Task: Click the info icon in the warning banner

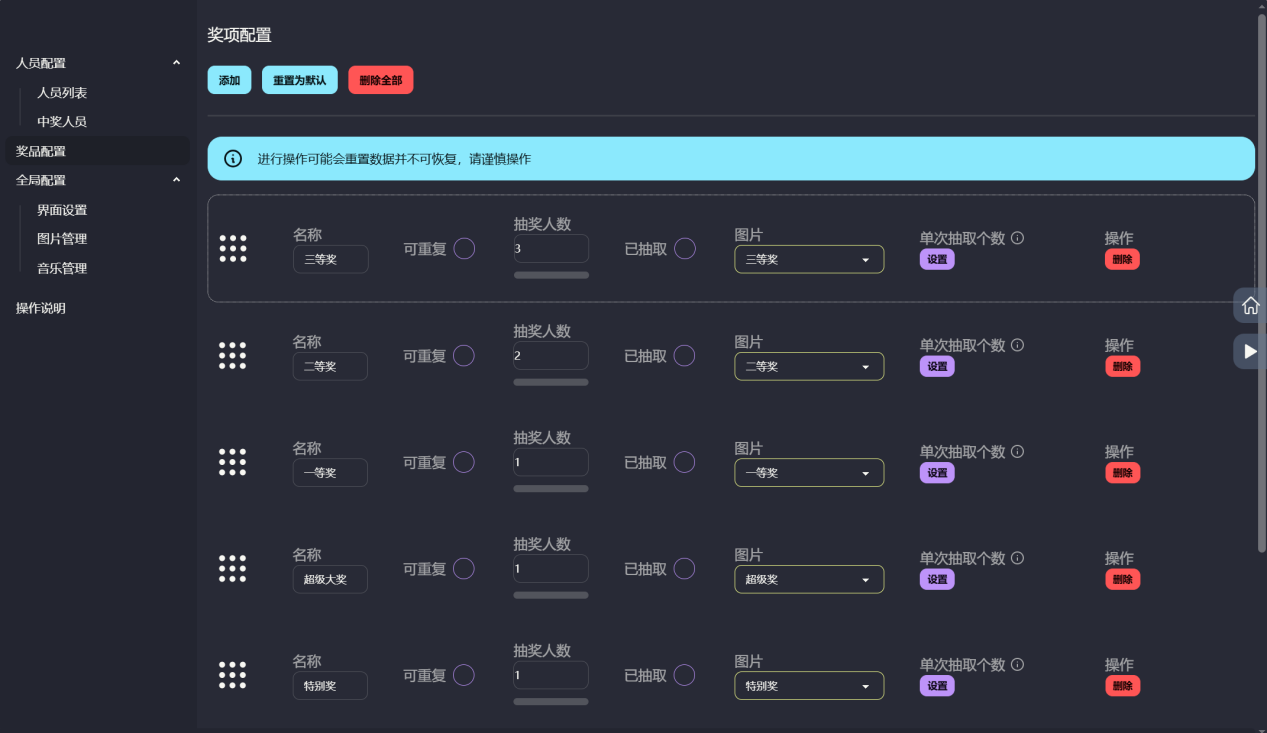Action: tap(233, 159)
